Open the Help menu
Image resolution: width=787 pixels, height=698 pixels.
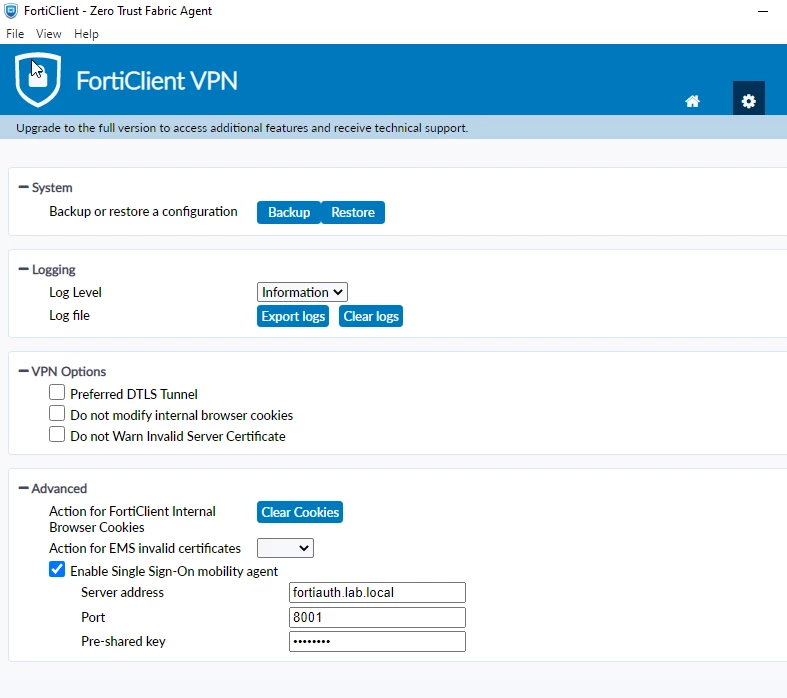click(86, 34)
